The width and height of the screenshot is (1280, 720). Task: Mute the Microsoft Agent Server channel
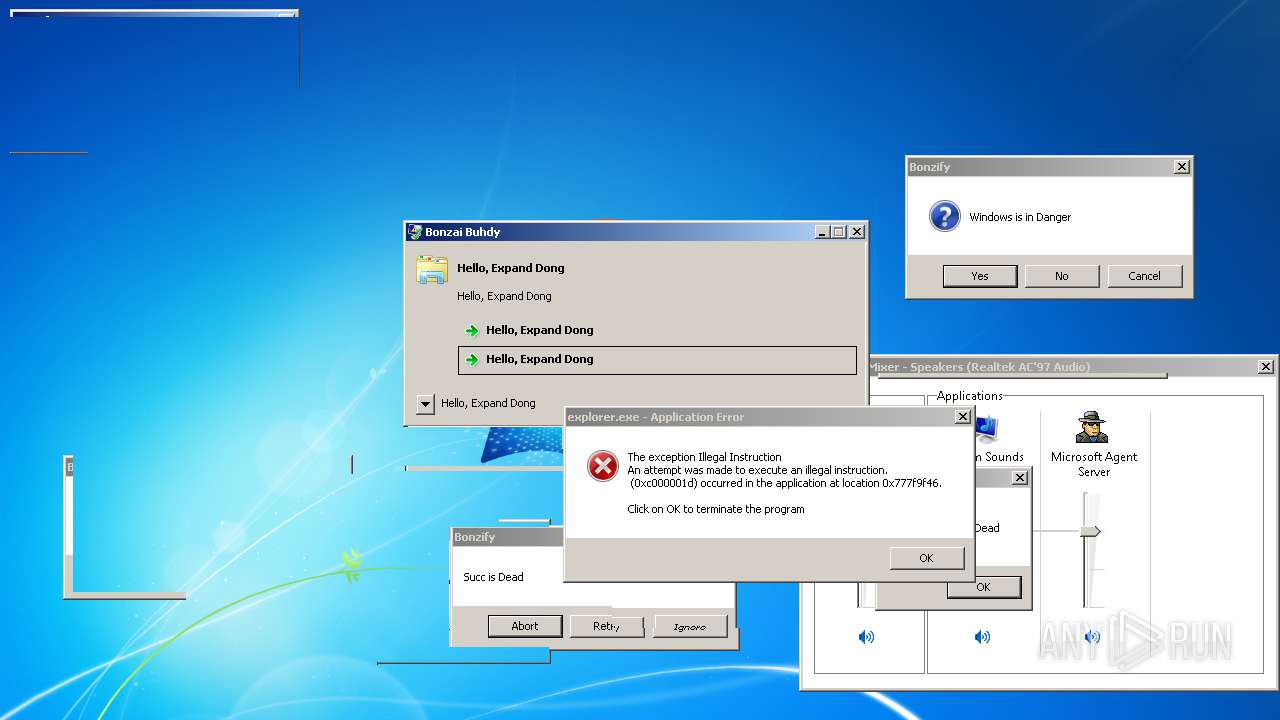click(x=1092, y=637)
